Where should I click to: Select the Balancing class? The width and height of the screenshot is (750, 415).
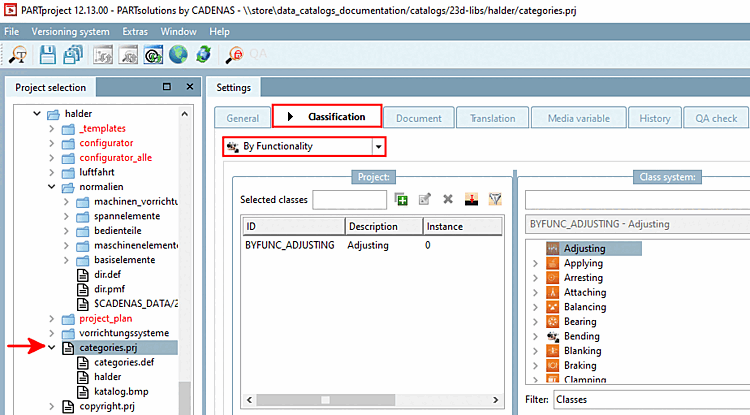click(x=585, y=307)
